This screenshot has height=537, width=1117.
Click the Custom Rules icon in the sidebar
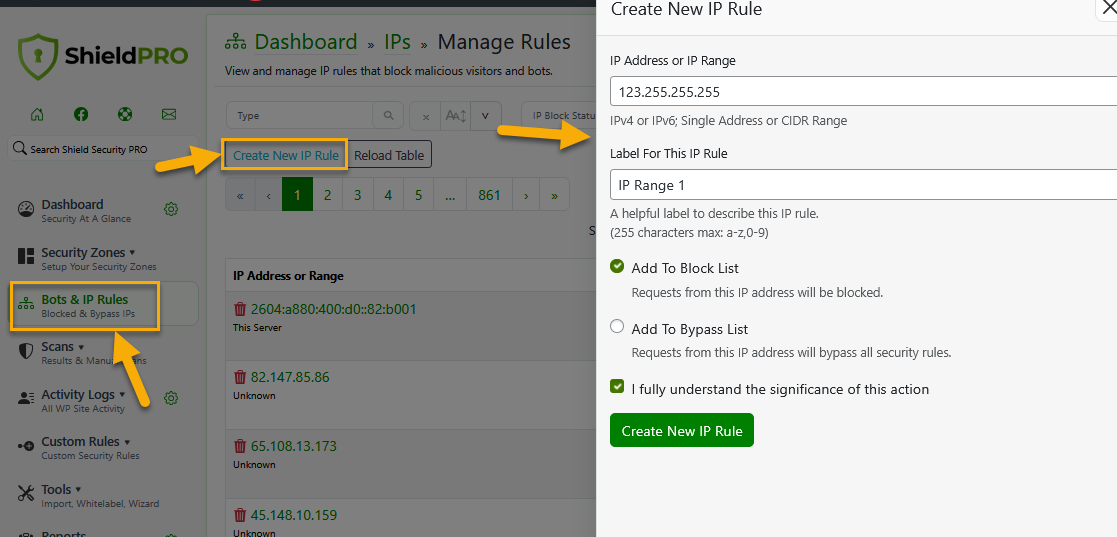[26, 446]
